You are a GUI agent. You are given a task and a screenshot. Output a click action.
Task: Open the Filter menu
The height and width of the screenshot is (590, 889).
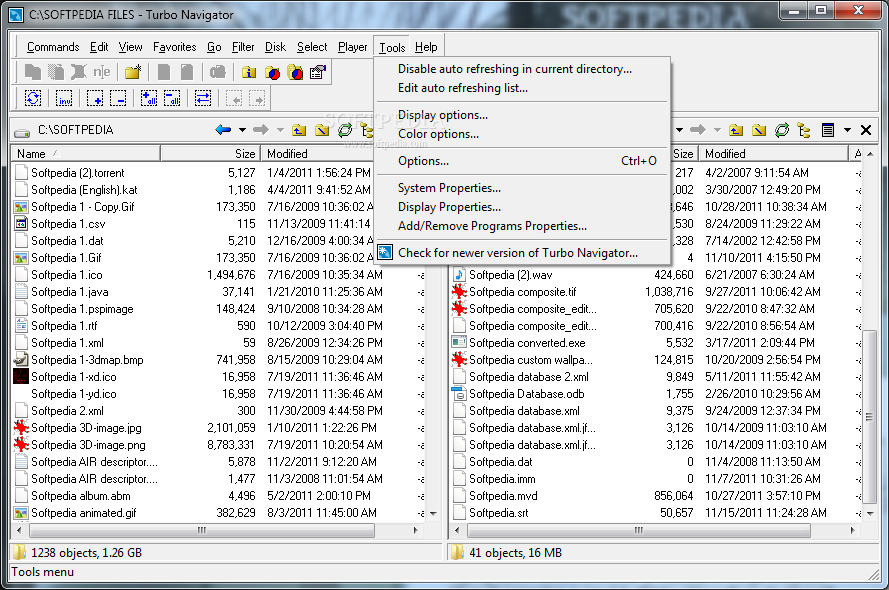coord(243,47)
